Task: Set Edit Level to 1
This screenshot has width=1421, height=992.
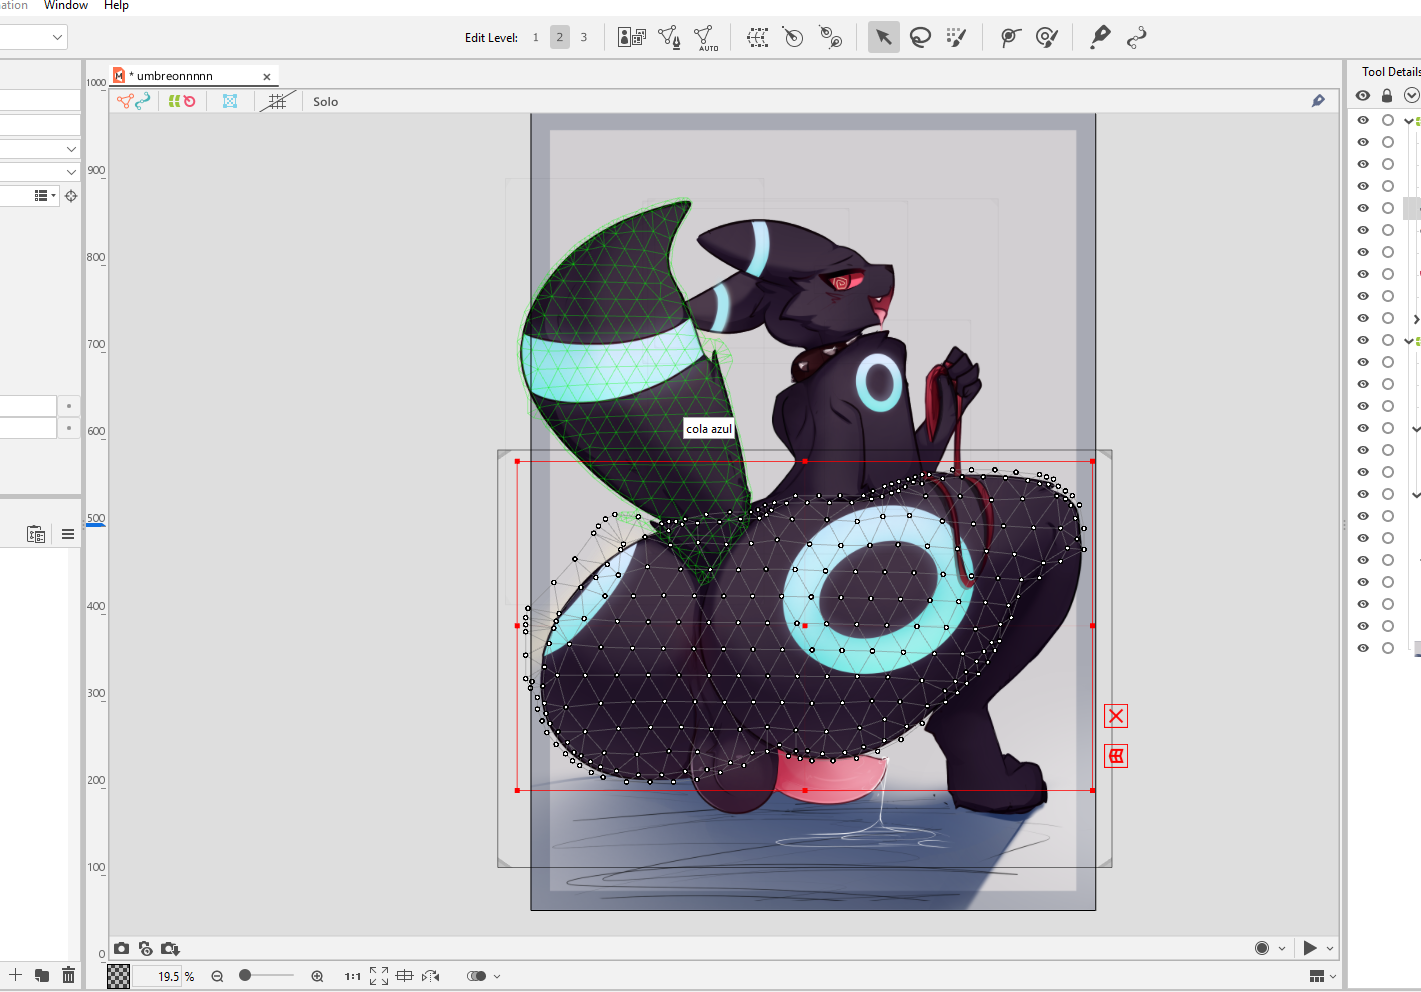Action: [536, 38]
